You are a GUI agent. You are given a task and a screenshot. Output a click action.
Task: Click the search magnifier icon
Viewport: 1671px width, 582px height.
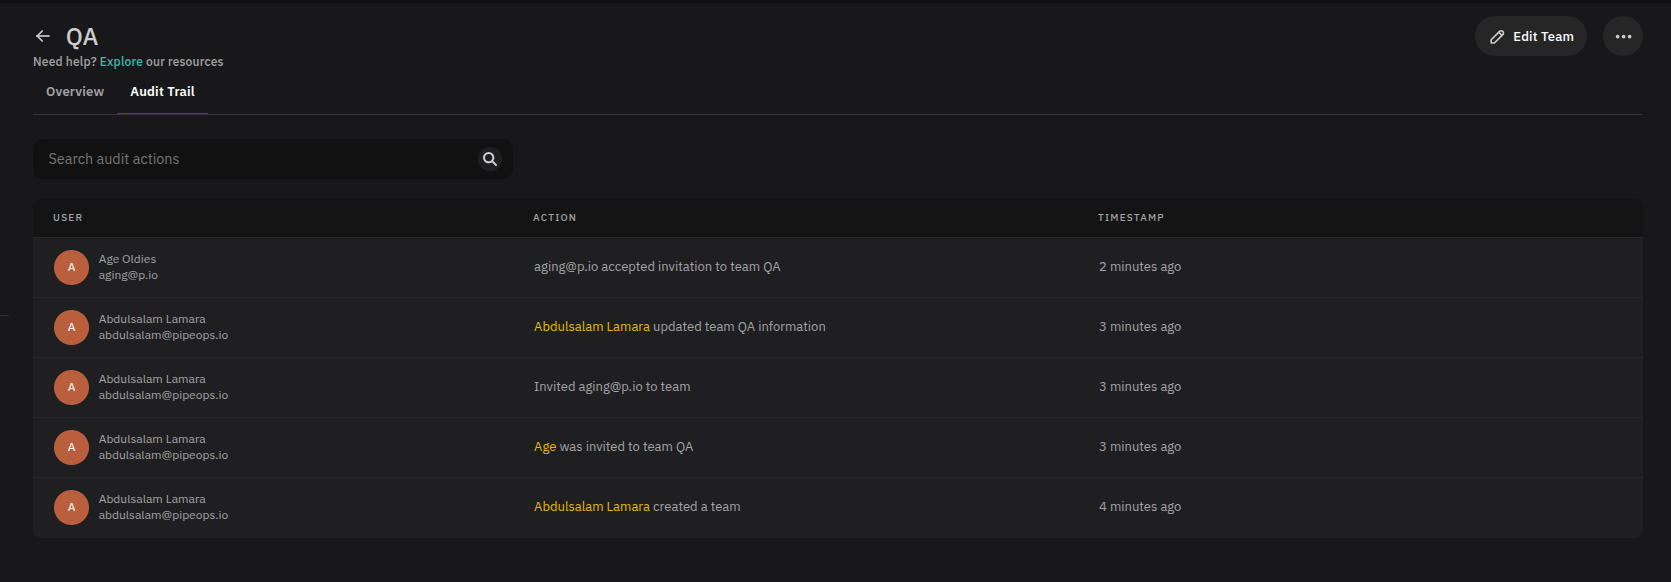pyautogui.click(x=490, y=159)
